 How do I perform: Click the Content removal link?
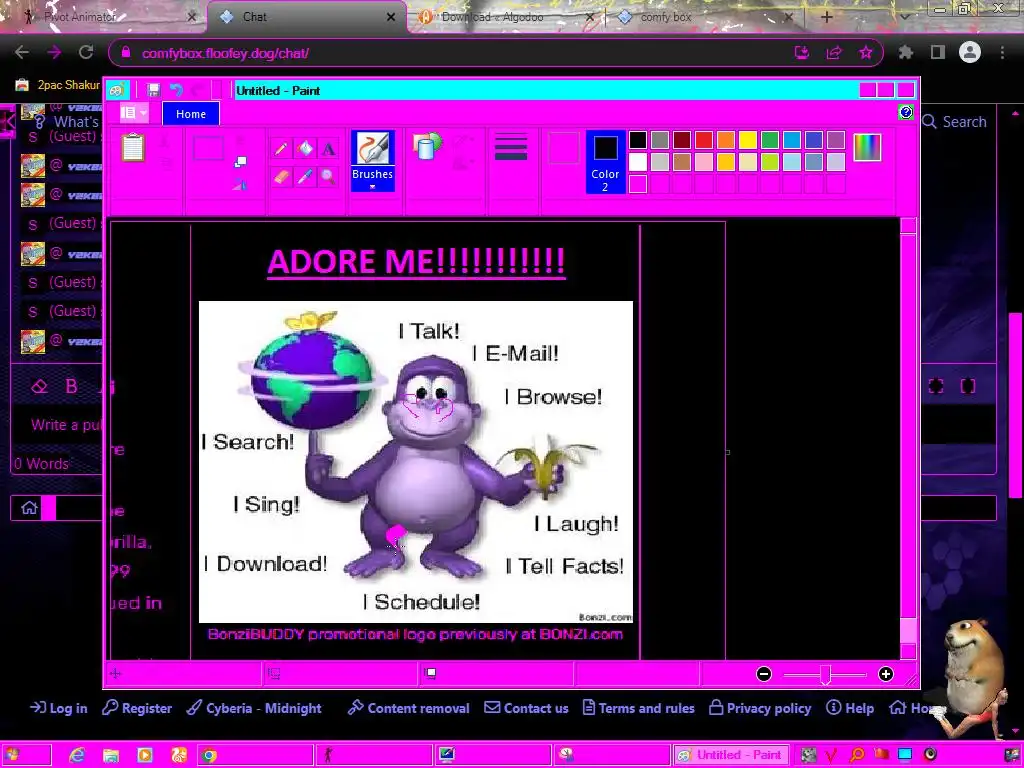pyautogui.click(x=409, y=708)
